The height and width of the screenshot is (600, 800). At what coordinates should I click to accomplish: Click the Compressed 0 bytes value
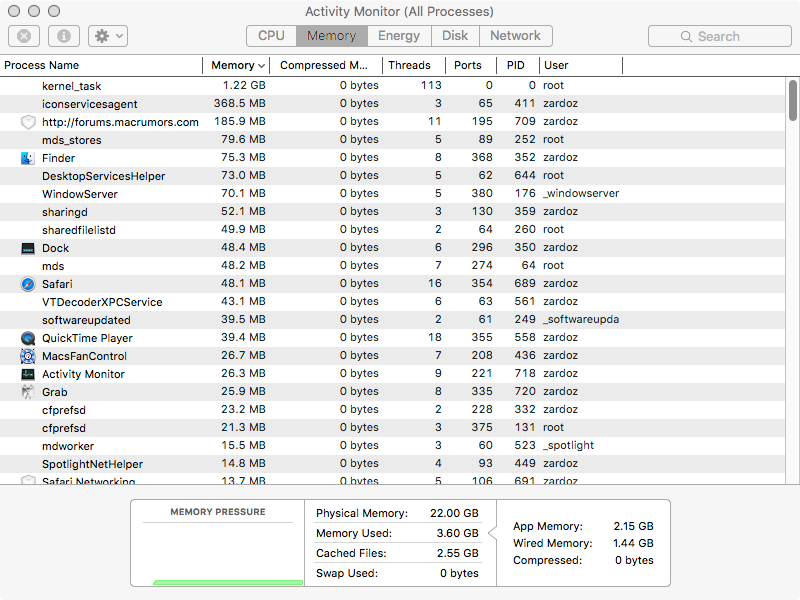coord(634,560)
